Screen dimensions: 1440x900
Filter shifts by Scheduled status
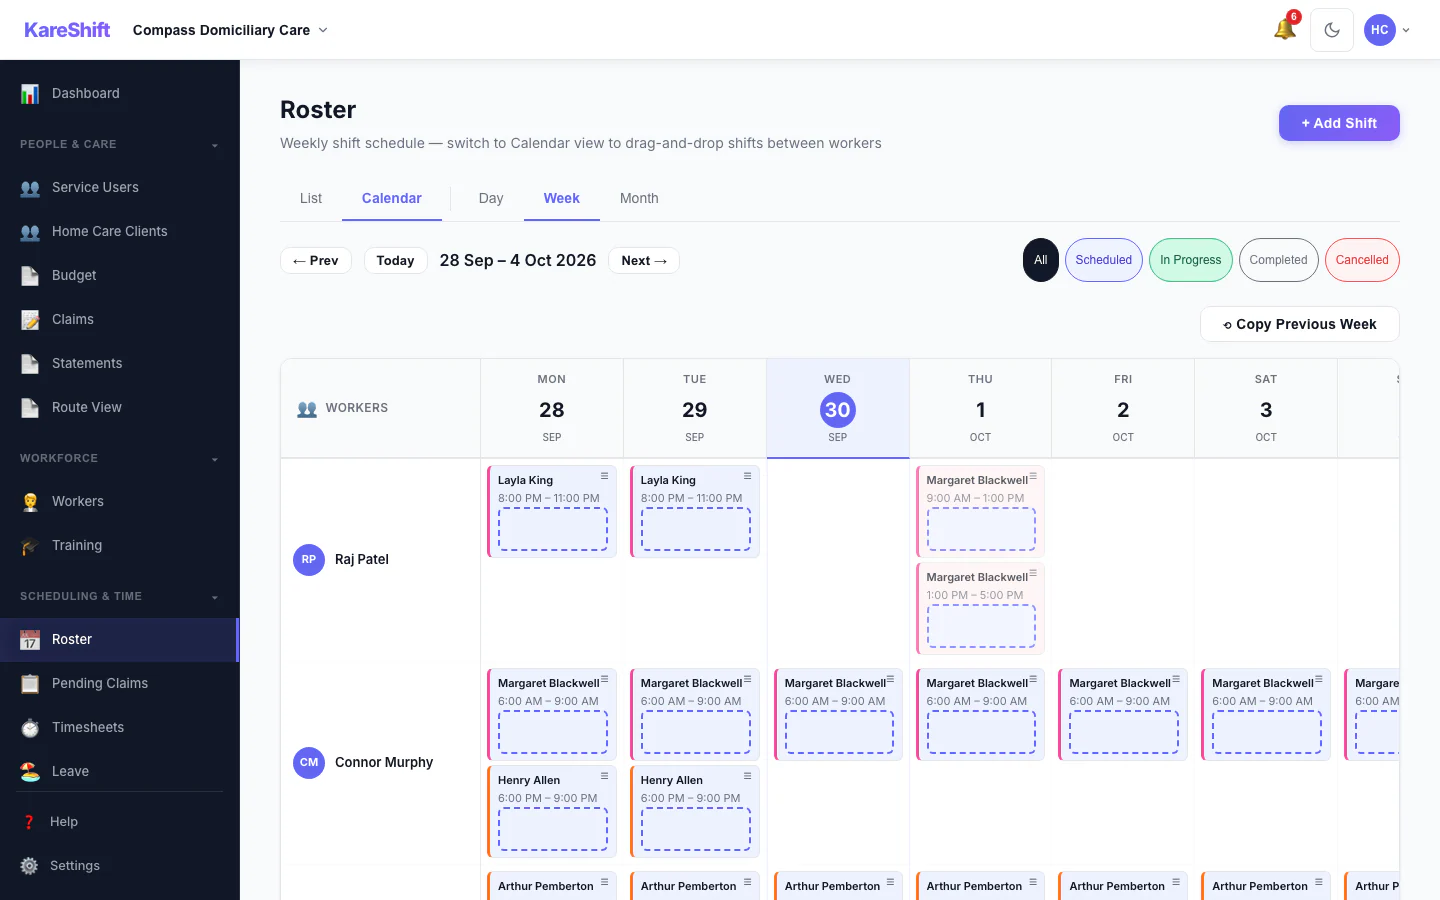coord(1104,260)
